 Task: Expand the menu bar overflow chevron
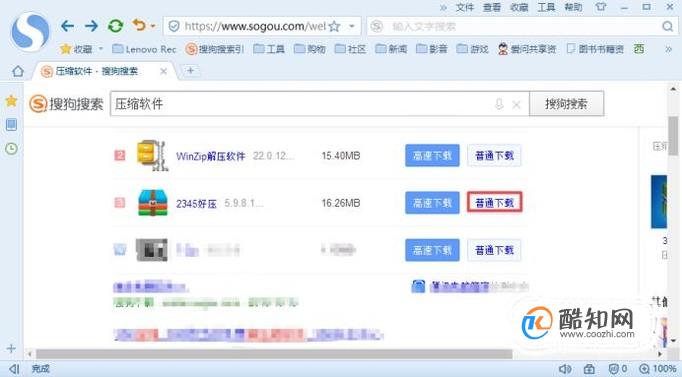[x=443, y=7]
